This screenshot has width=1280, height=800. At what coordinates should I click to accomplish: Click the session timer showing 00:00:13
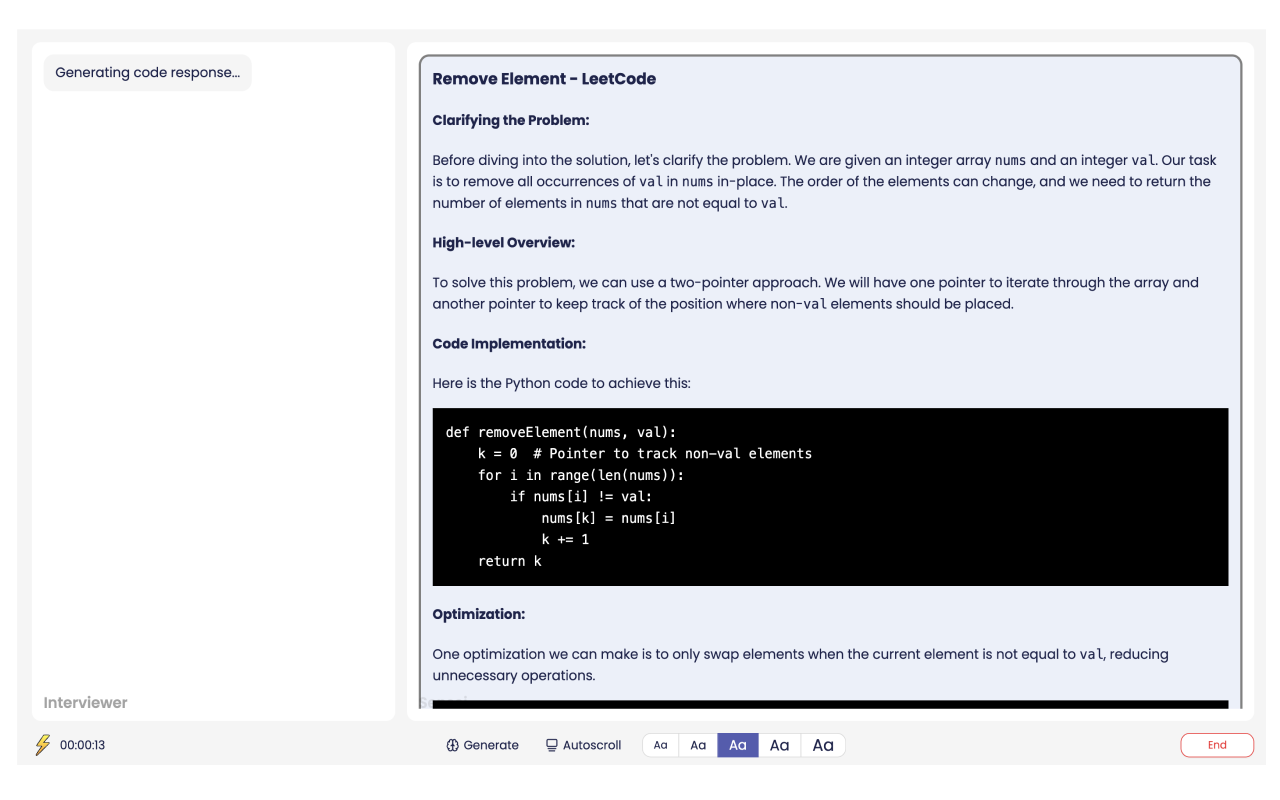81,744
